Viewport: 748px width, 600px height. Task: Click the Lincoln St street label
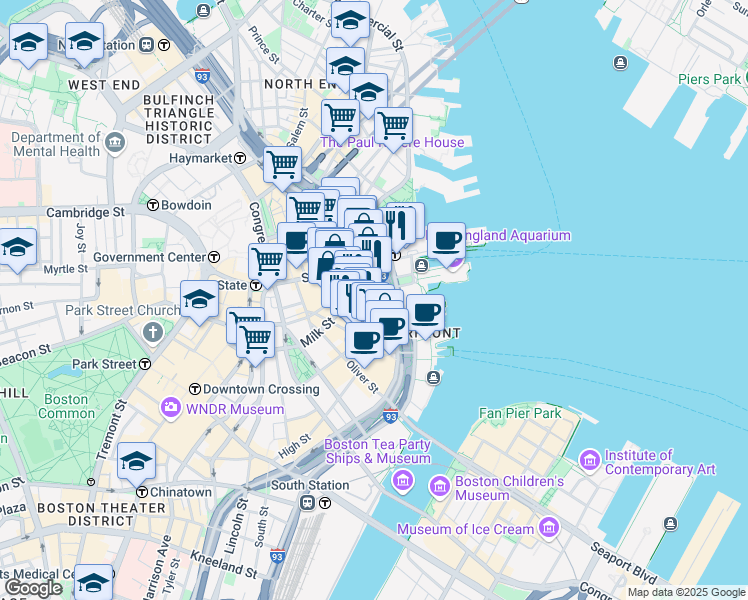[x=237, y=527]
